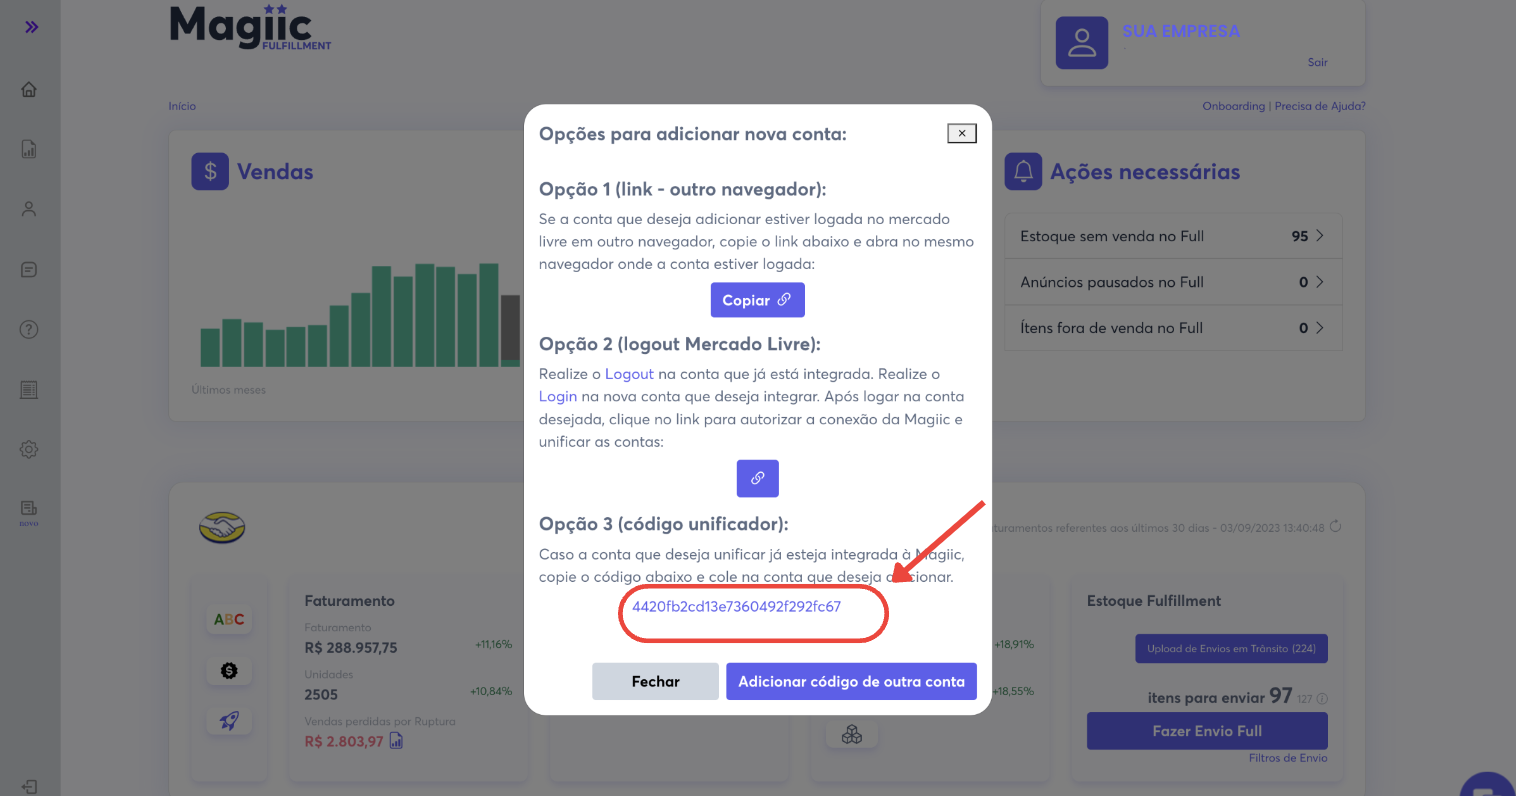Screen dimensions: 1516x796
Task: Open the Filtros de Envio link
Action: point(1288,758)
